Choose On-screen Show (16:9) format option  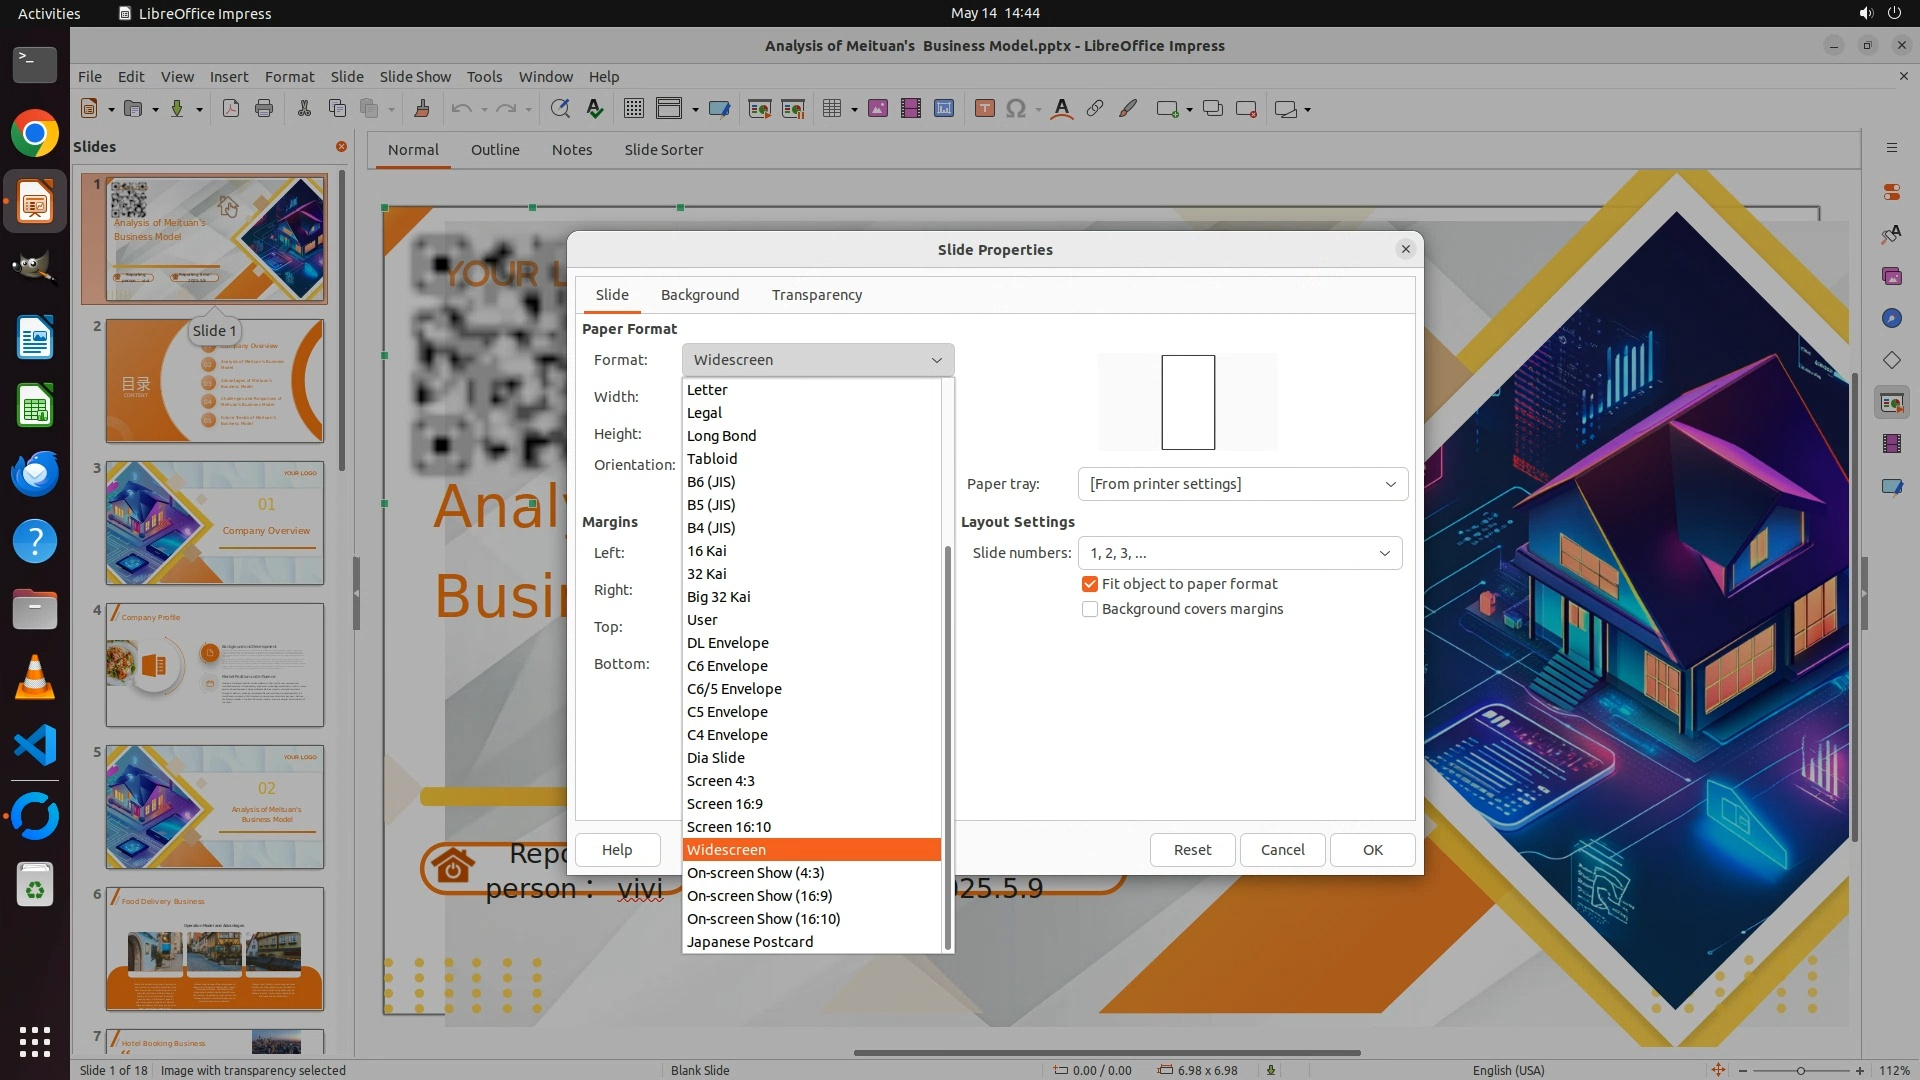click(x=759, y=896)
